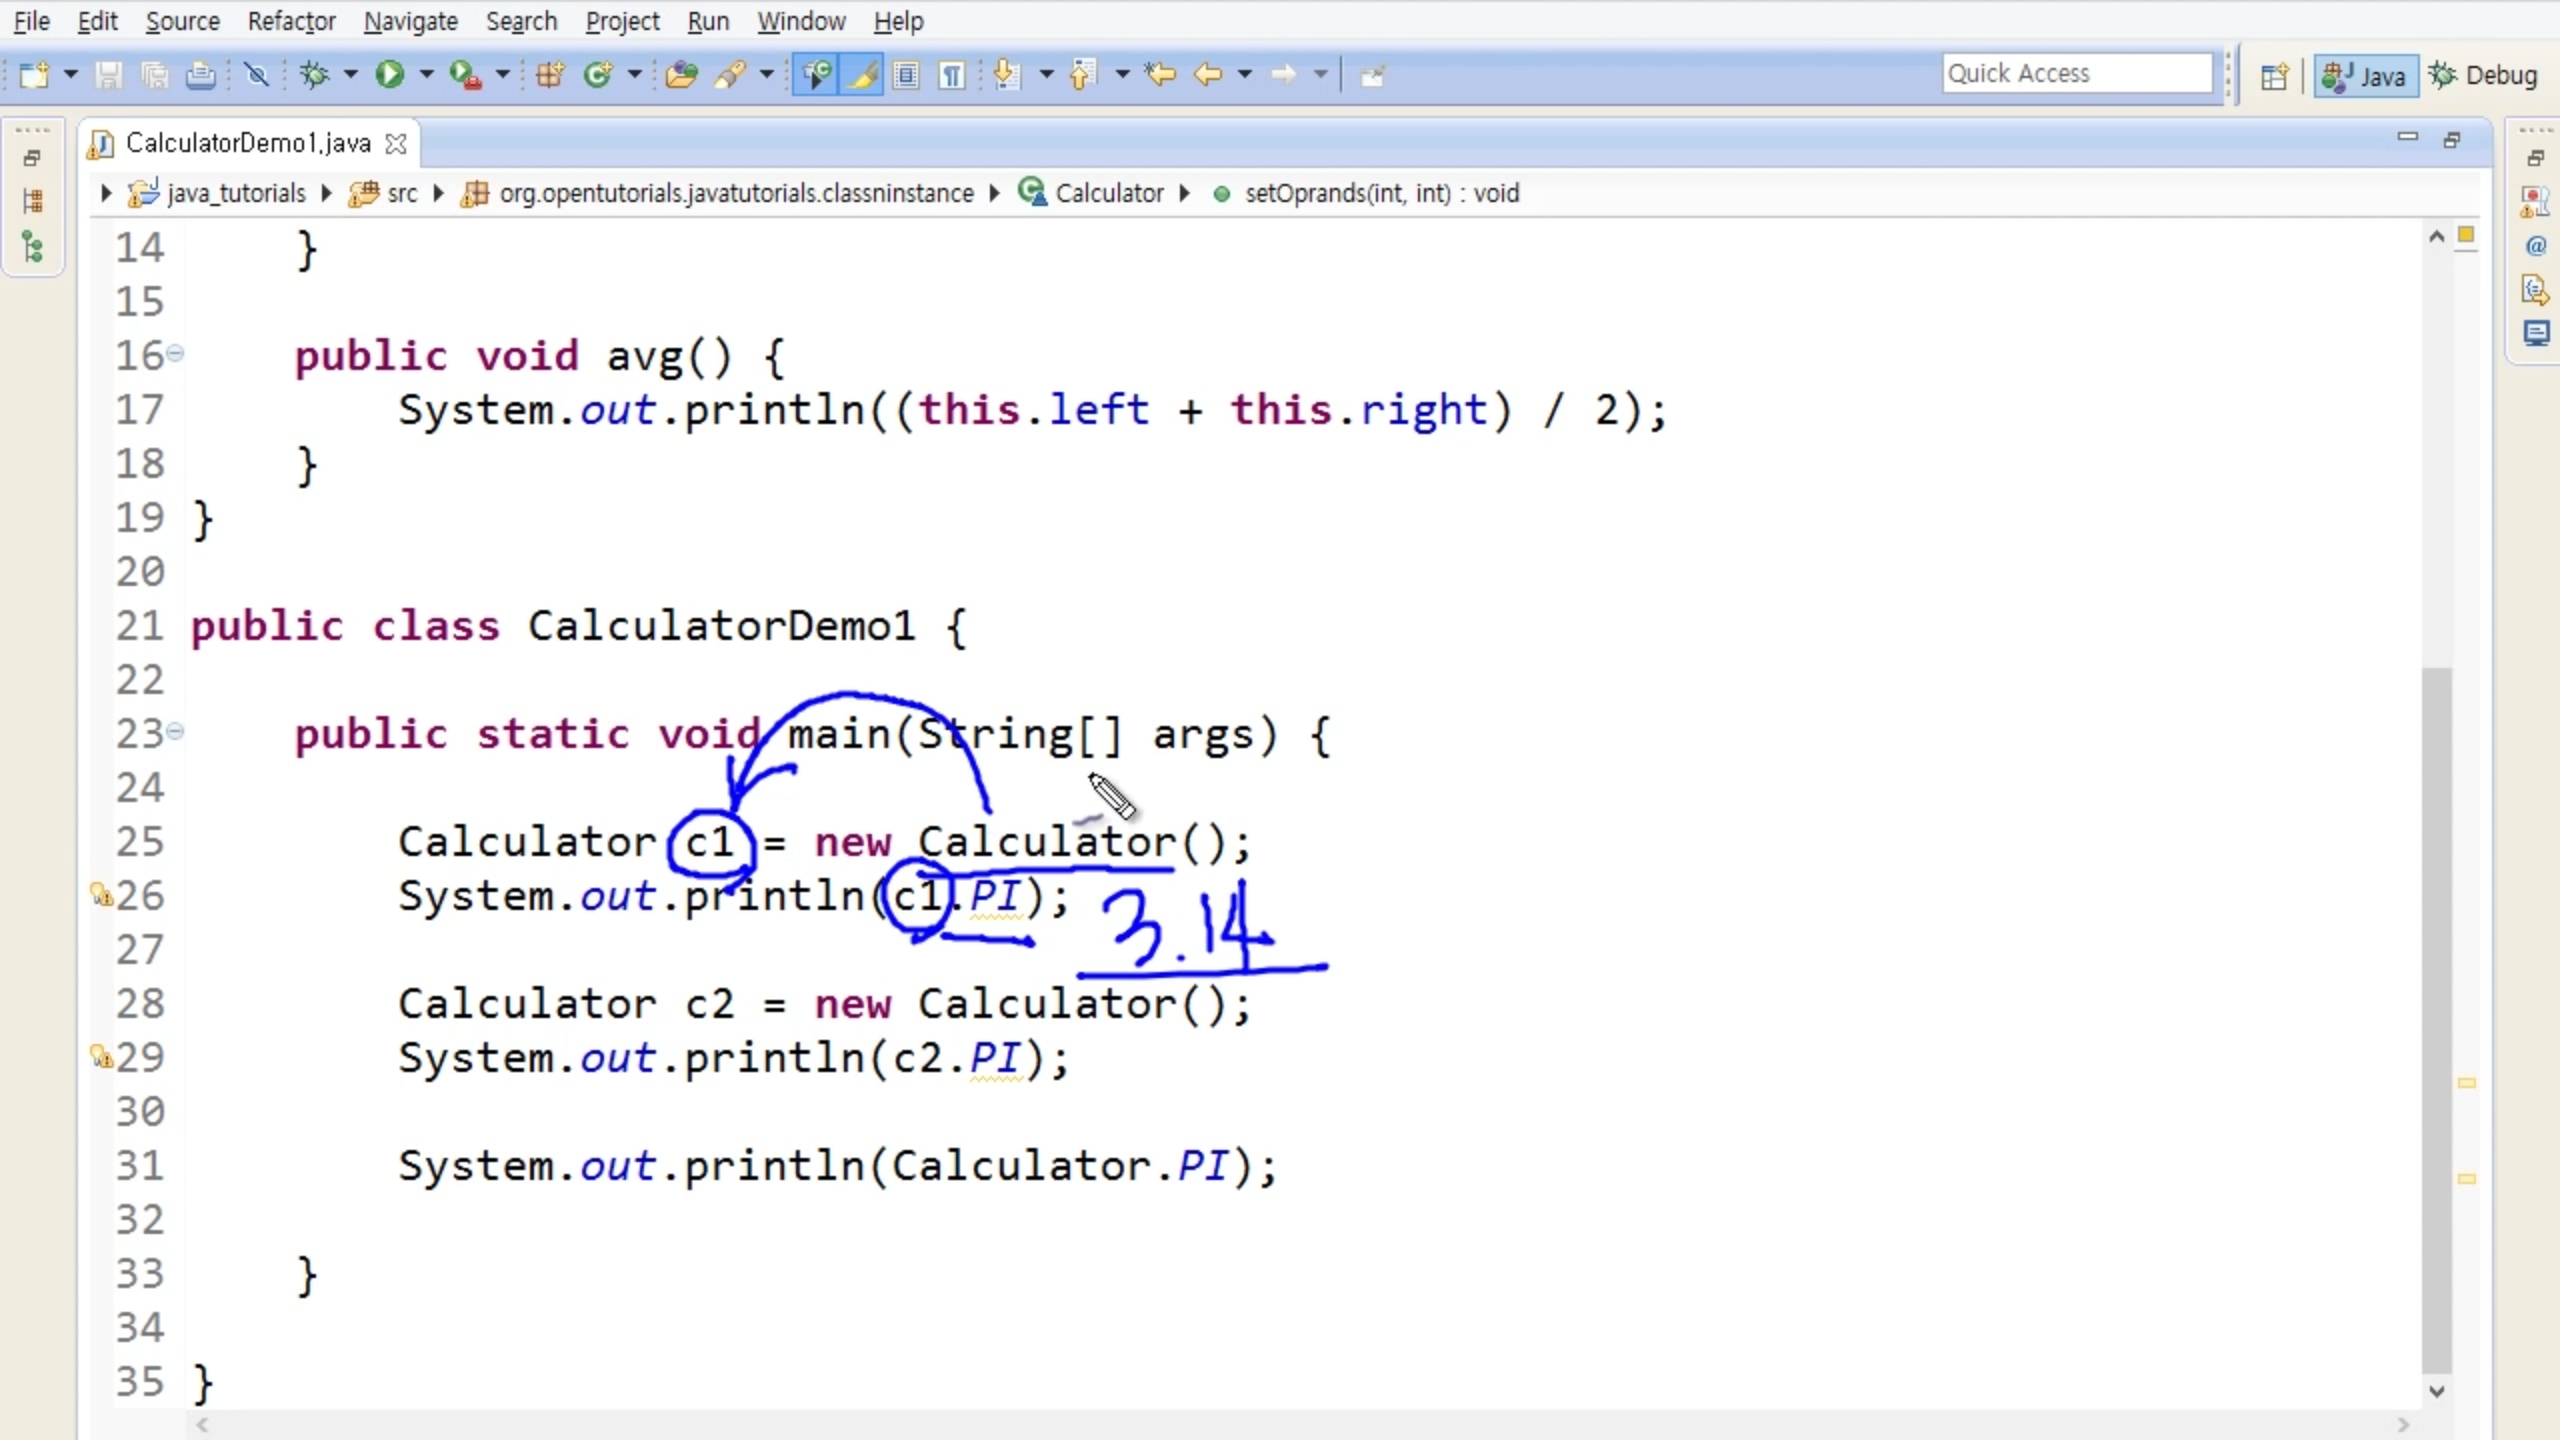Select the CalculatorDemo1.java editor tab
2560x1440 pixels.
coord(247,144)
